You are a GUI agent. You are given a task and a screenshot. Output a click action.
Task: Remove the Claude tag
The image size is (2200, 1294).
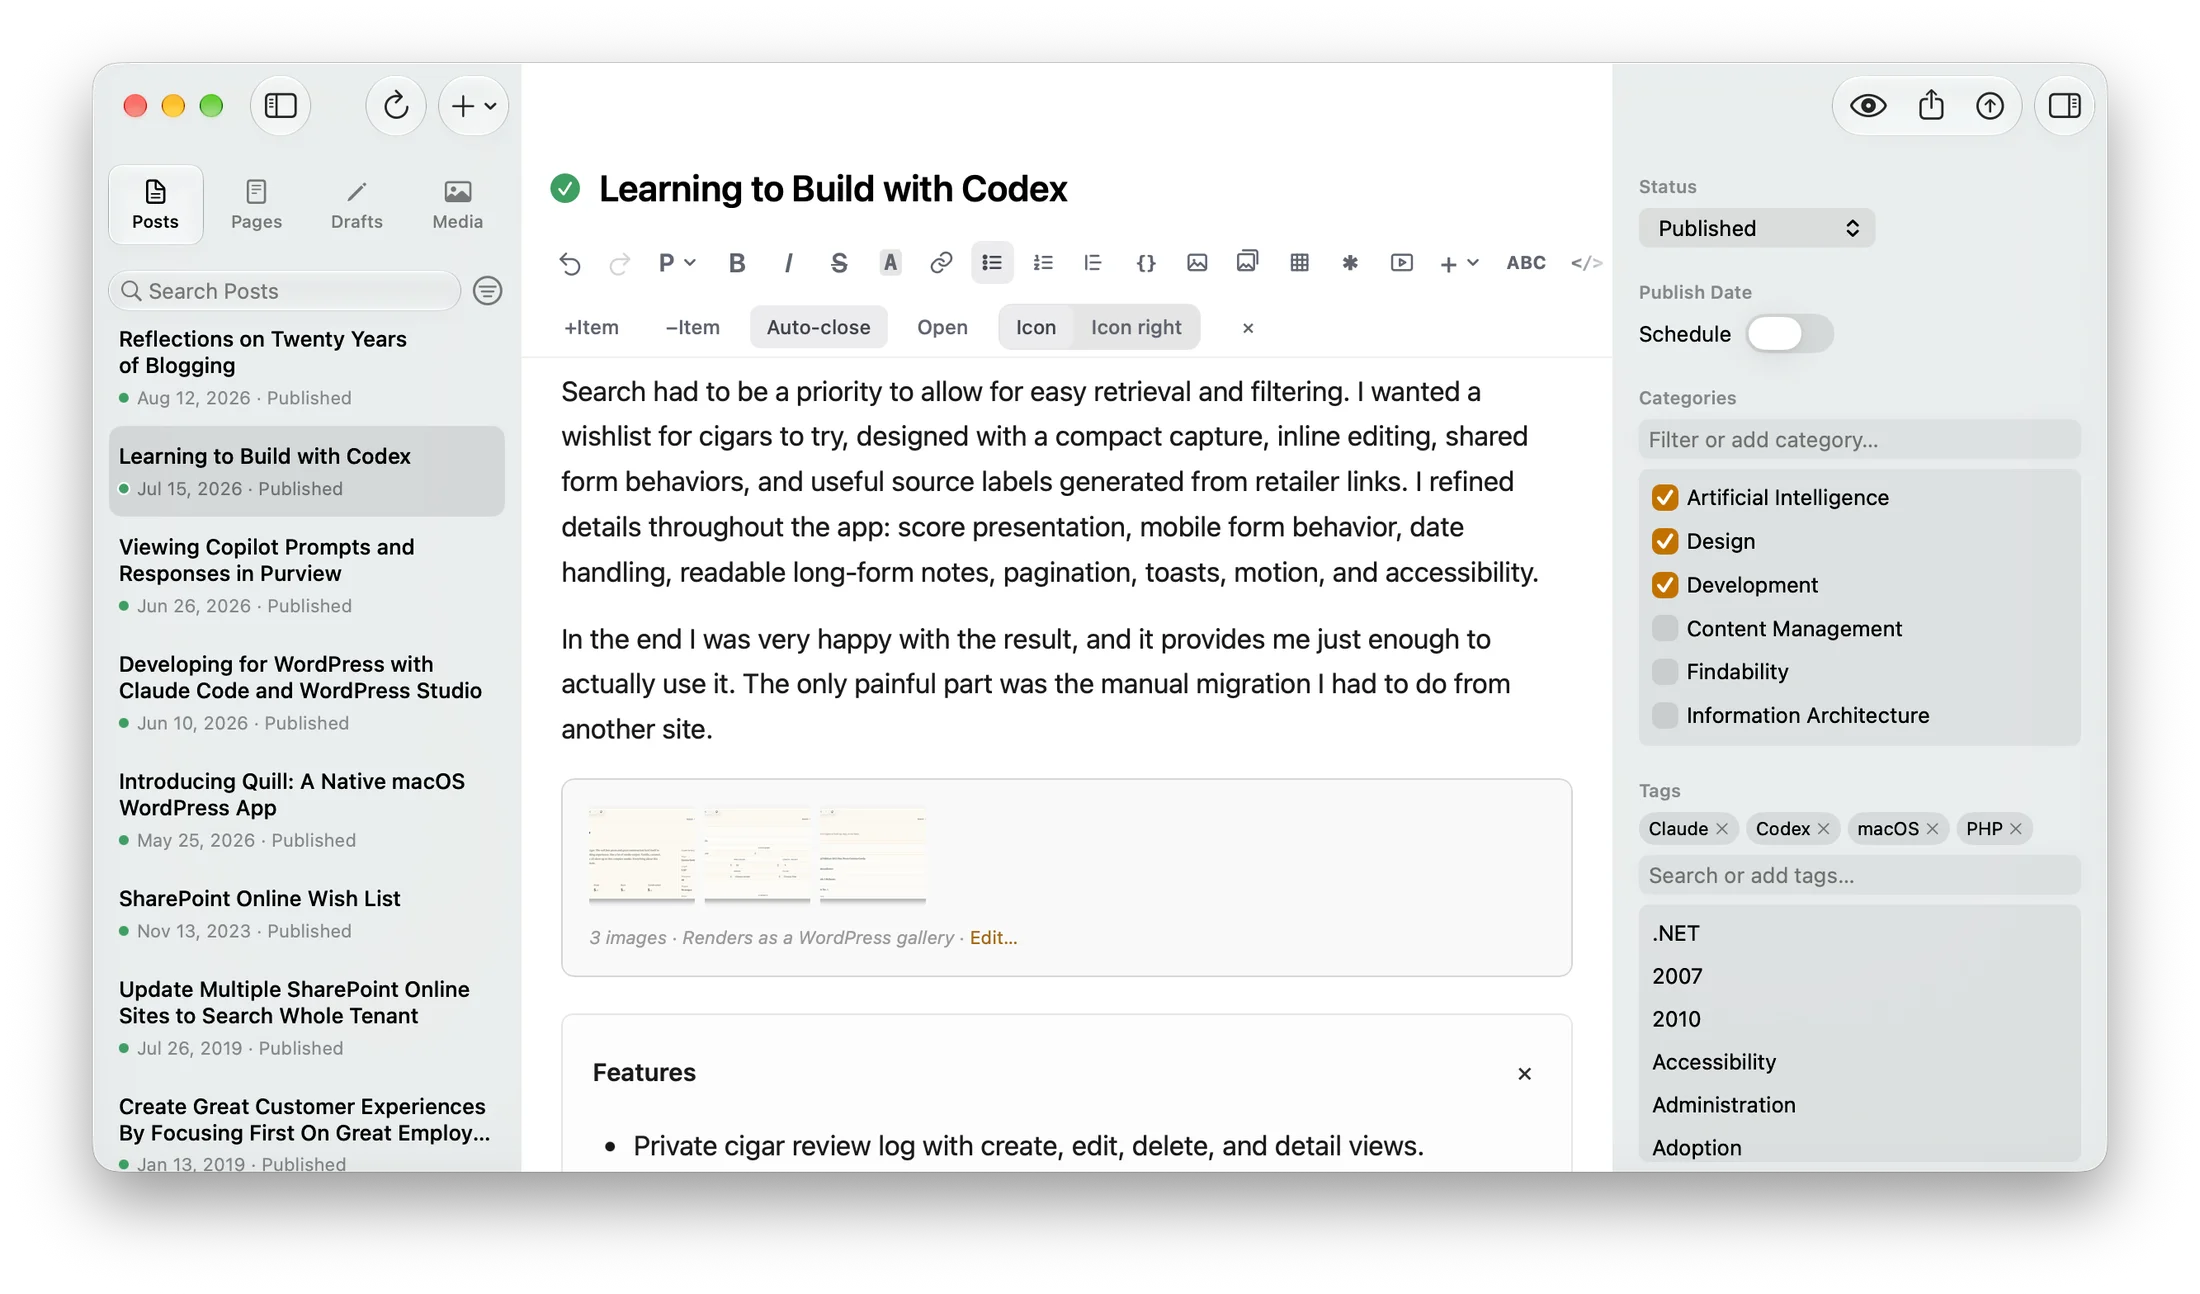1722,829
